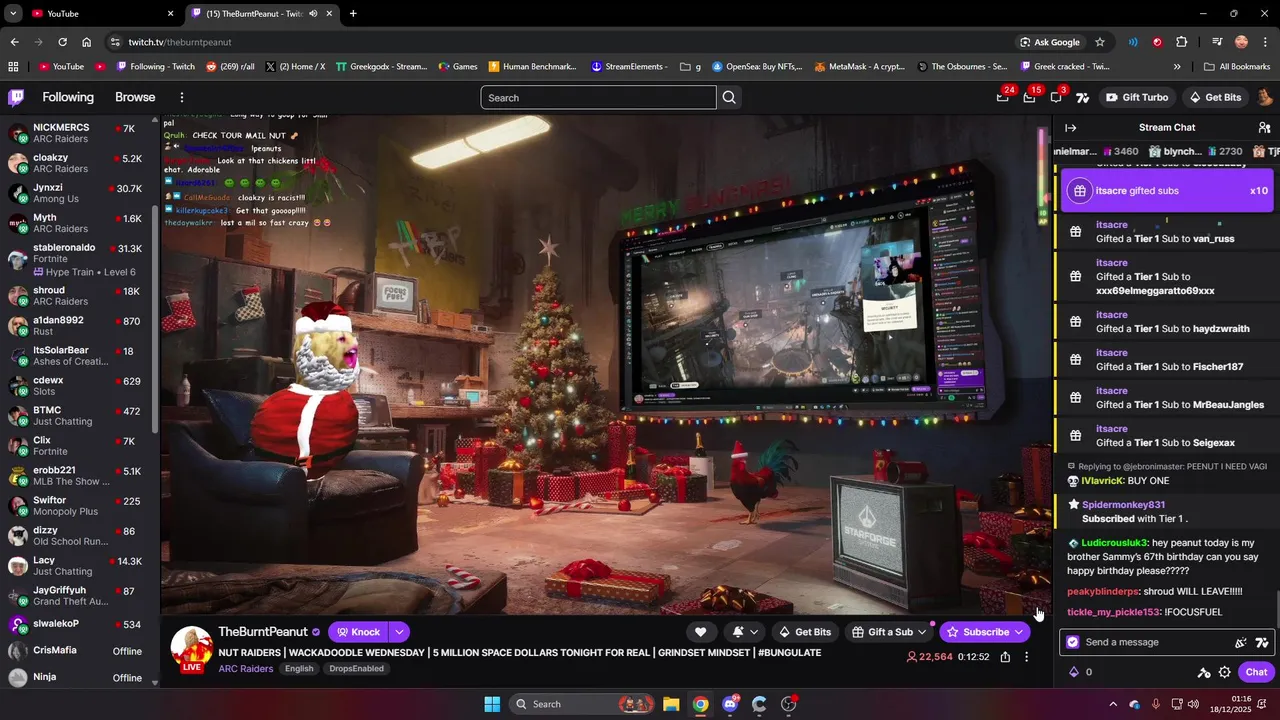
Task: Open Human Benchmark bookmark
Action: point(532,67)
